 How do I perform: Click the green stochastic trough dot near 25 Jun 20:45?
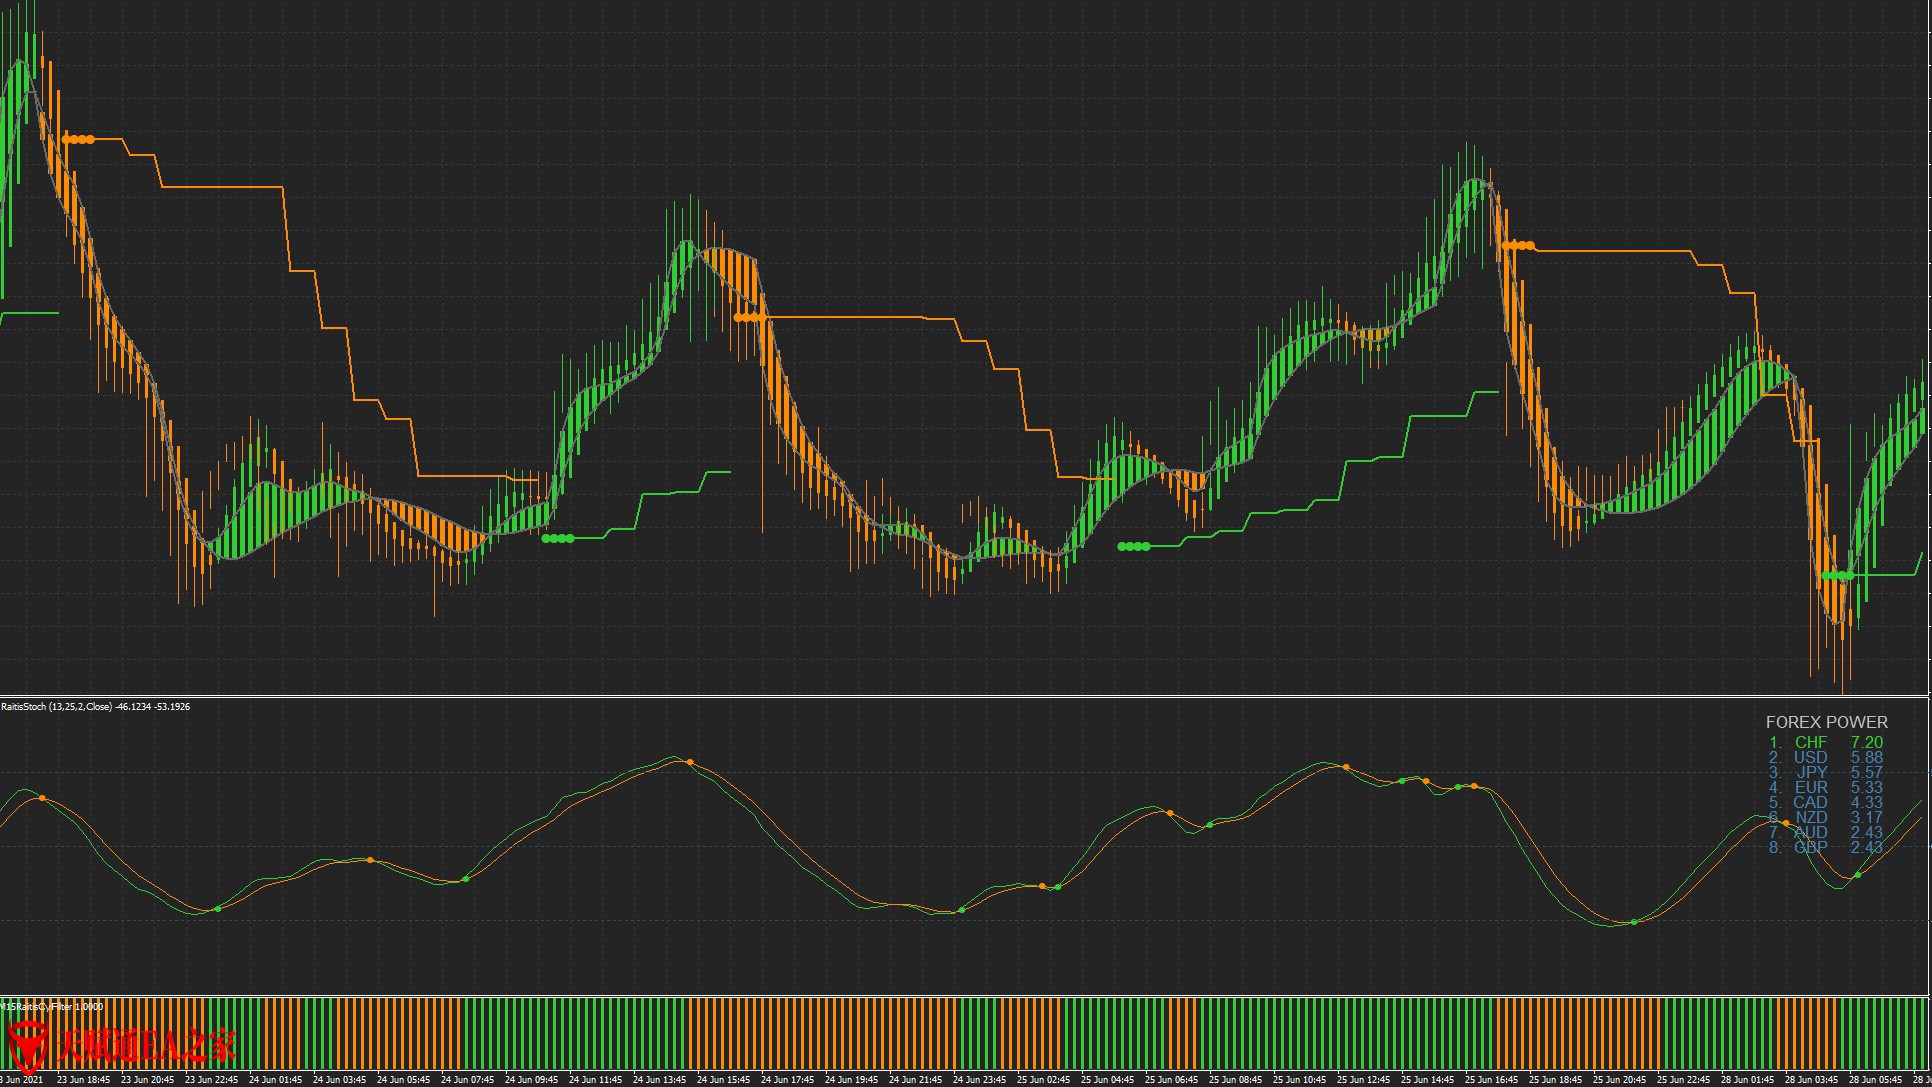click(1634, 922)
